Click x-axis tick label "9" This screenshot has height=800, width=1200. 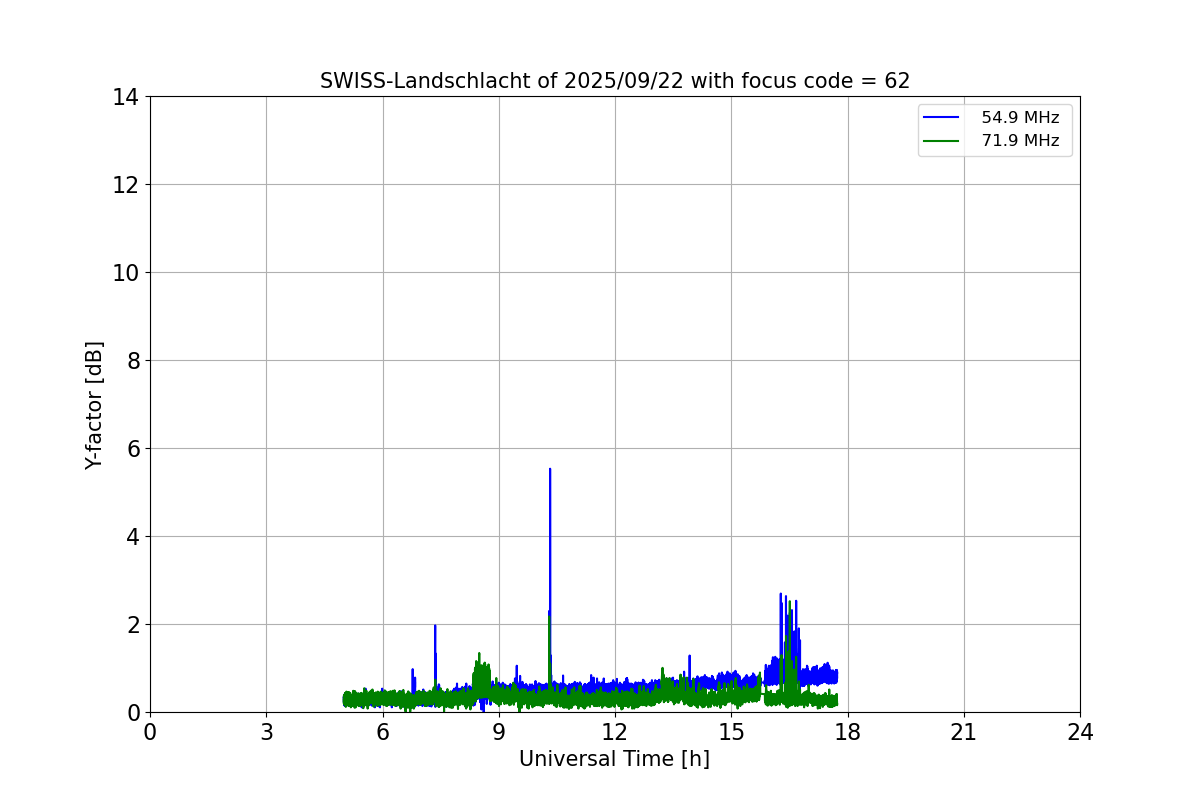(499, 732)
